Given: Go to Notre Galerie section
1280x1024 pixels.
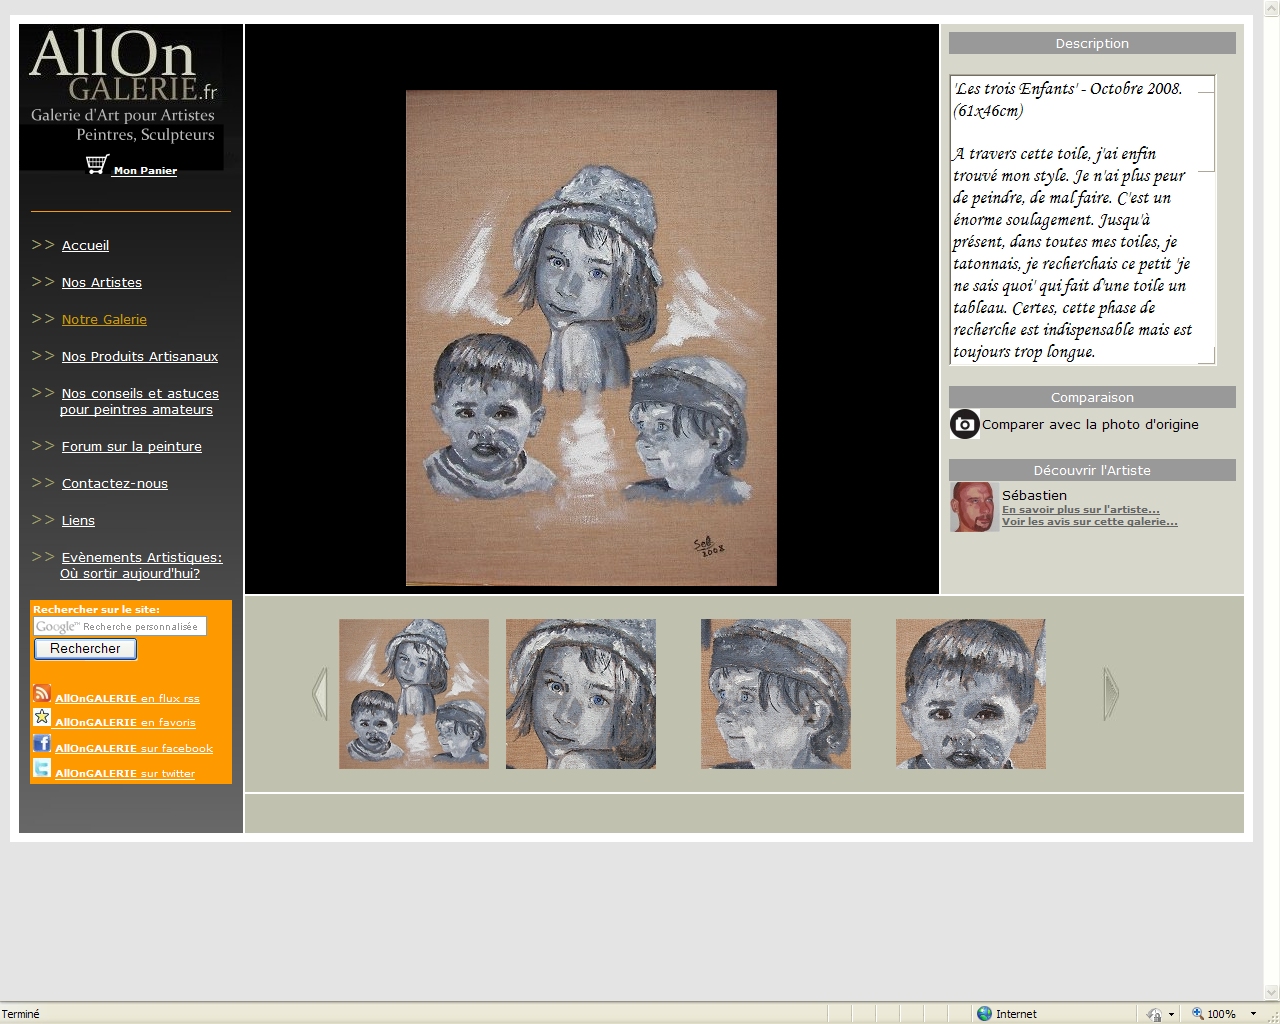Looking at the screenshot, I should pyautogui.click(x=104, y=320).
